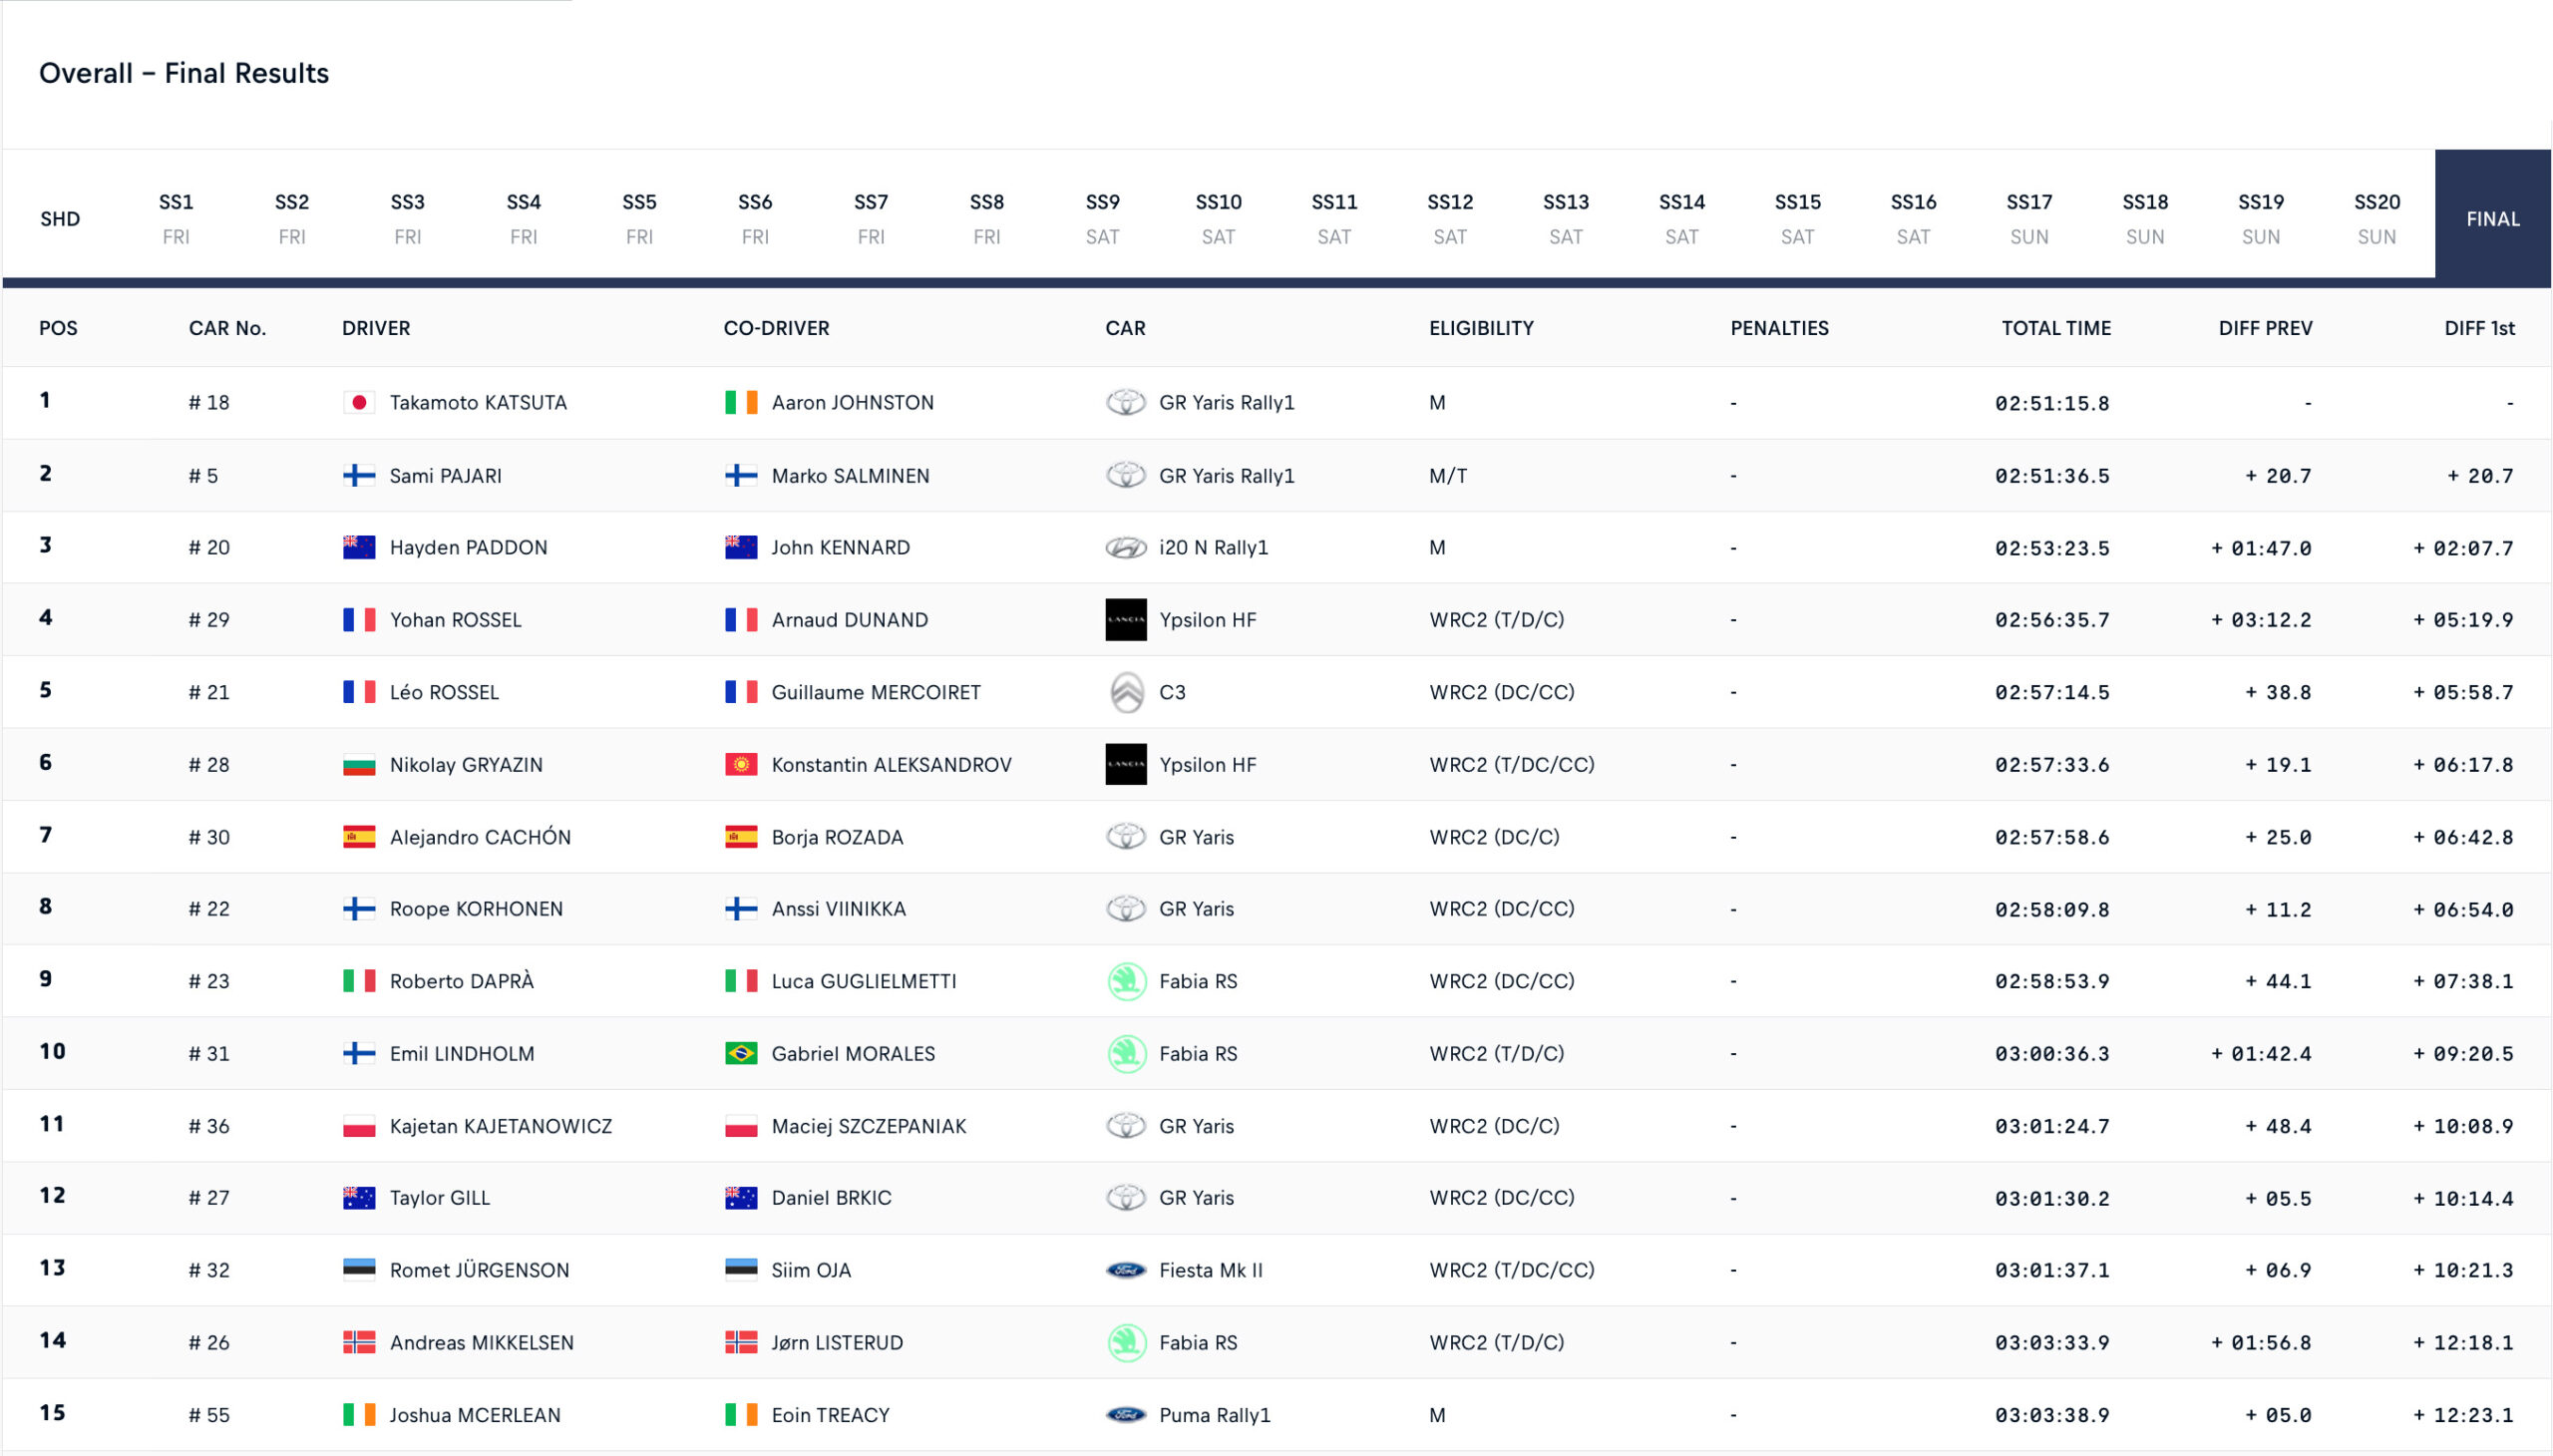The width and height of the screenshot is (2553, 1456).
Task: Click Norwegian flag beside Andreas Mikkelsen
Action: [x=358, y=1342]
